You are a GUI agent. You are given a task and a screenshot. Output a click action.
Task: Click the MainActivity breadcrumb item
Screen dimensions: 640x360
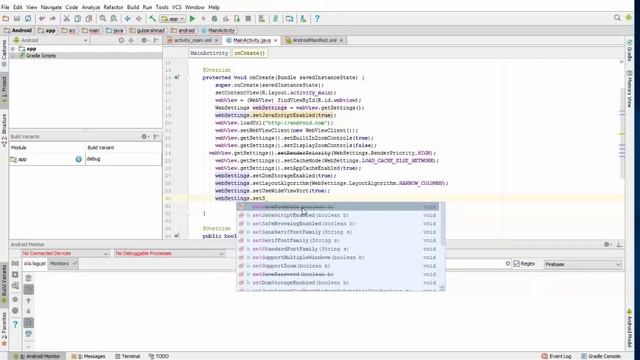coord(218,31)
